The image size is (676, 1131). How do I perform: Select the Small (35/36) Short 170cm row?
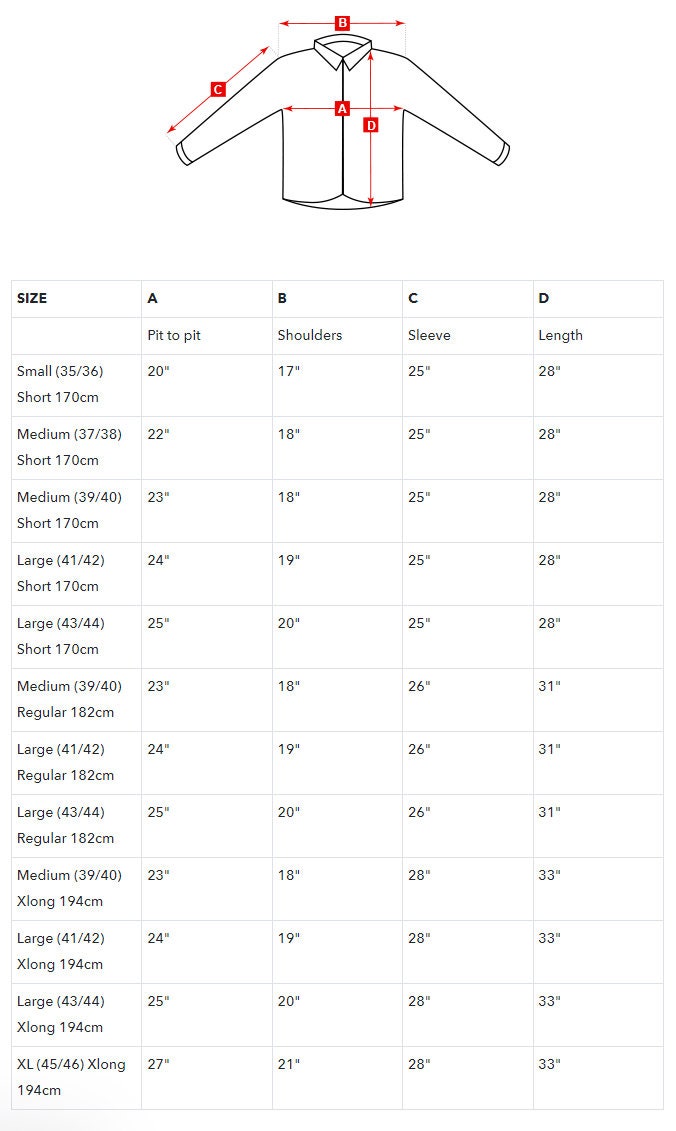337,385
